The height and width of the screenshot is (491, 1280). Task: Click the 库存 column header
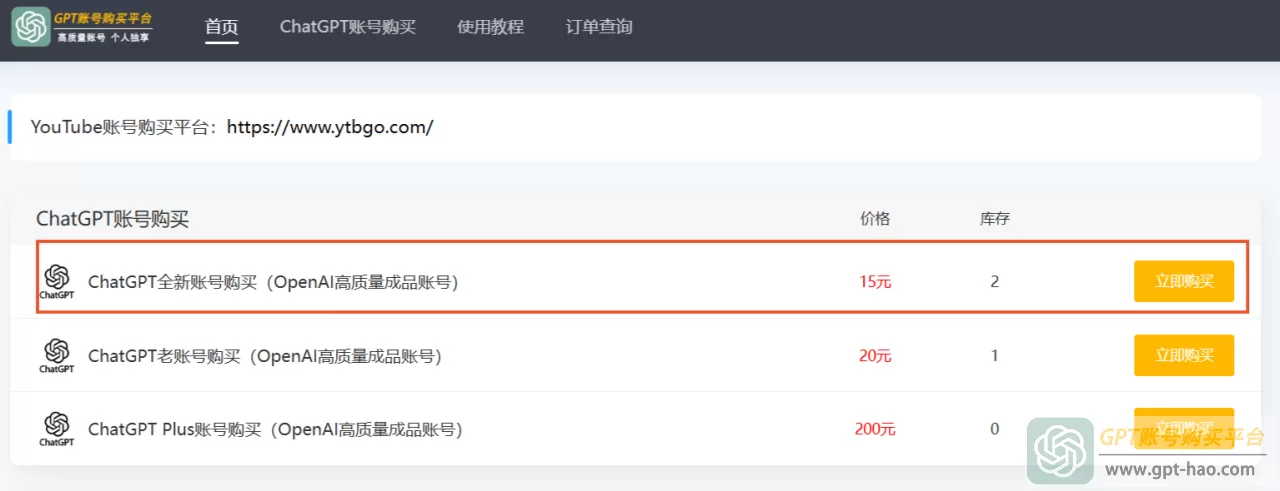click(995, 218)
